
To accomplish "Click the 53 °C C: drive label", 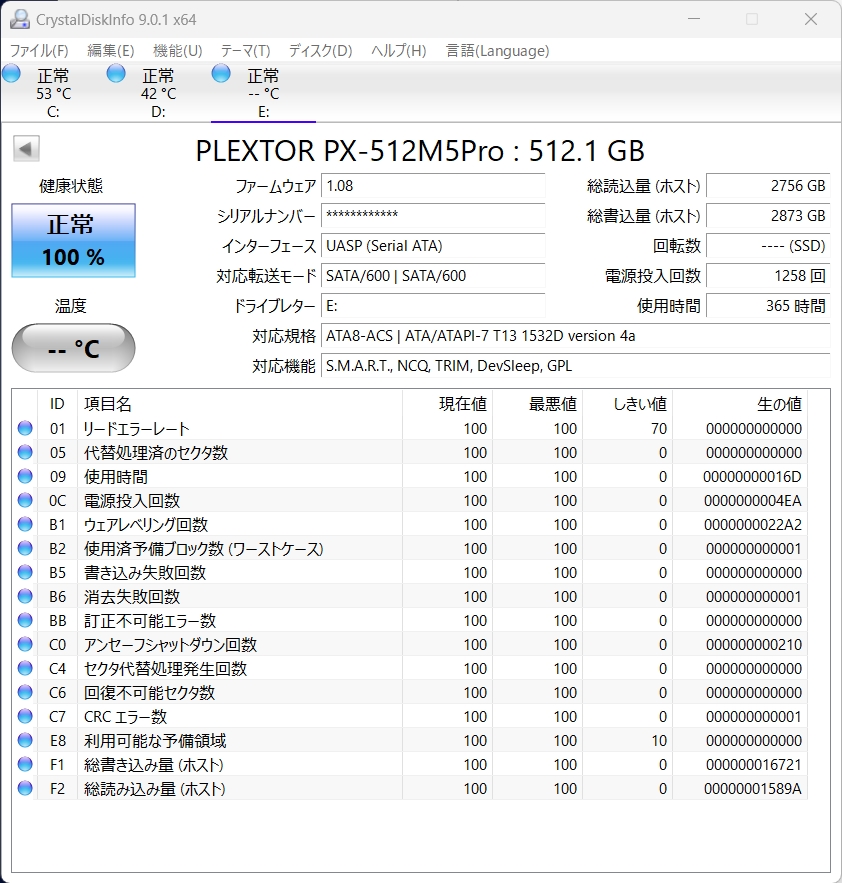I will click(x=54, y=93).
